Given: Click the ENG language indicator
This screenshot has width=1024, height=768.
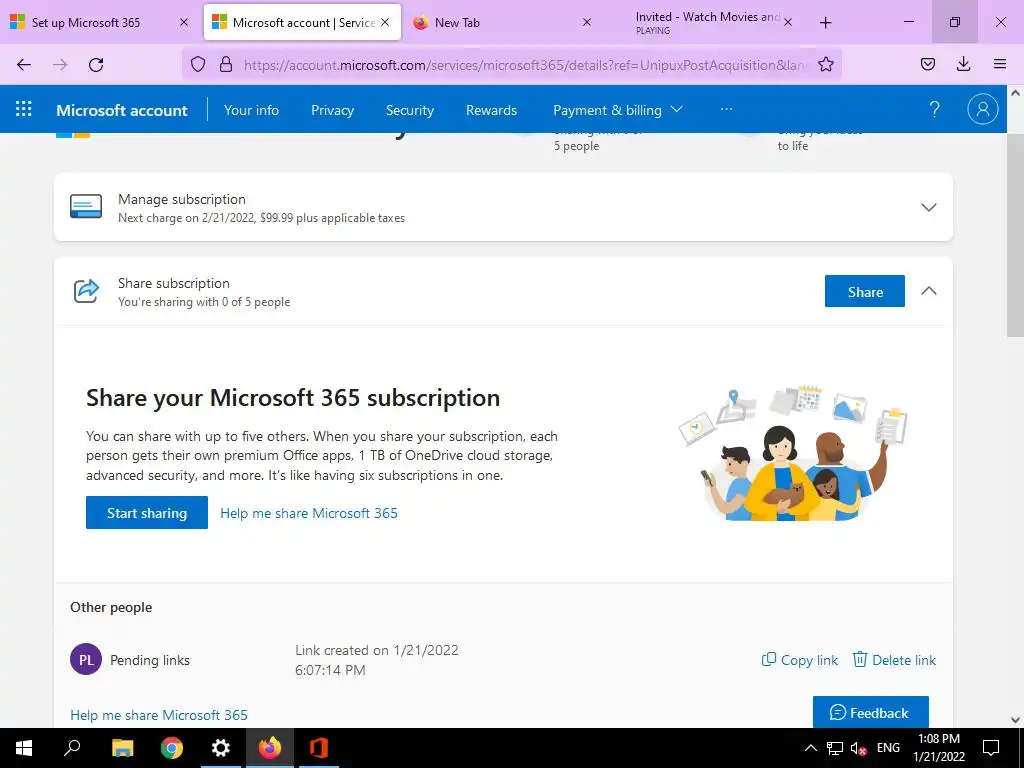Looking at the screenshot, I should click(x=888, y=748).
